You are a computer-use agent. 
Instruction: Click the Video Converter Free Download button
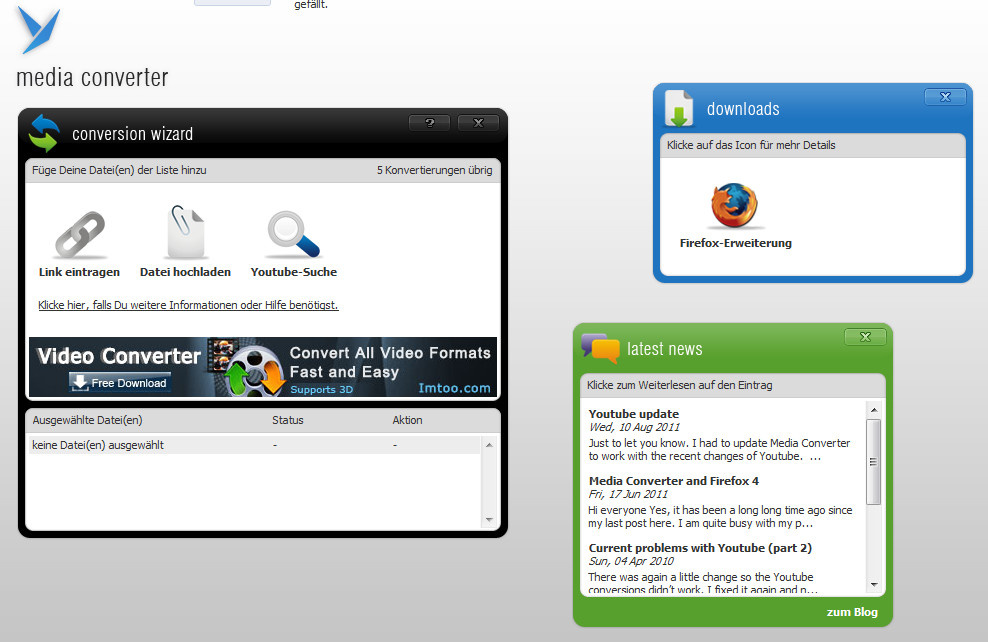[x=120, y=382]
